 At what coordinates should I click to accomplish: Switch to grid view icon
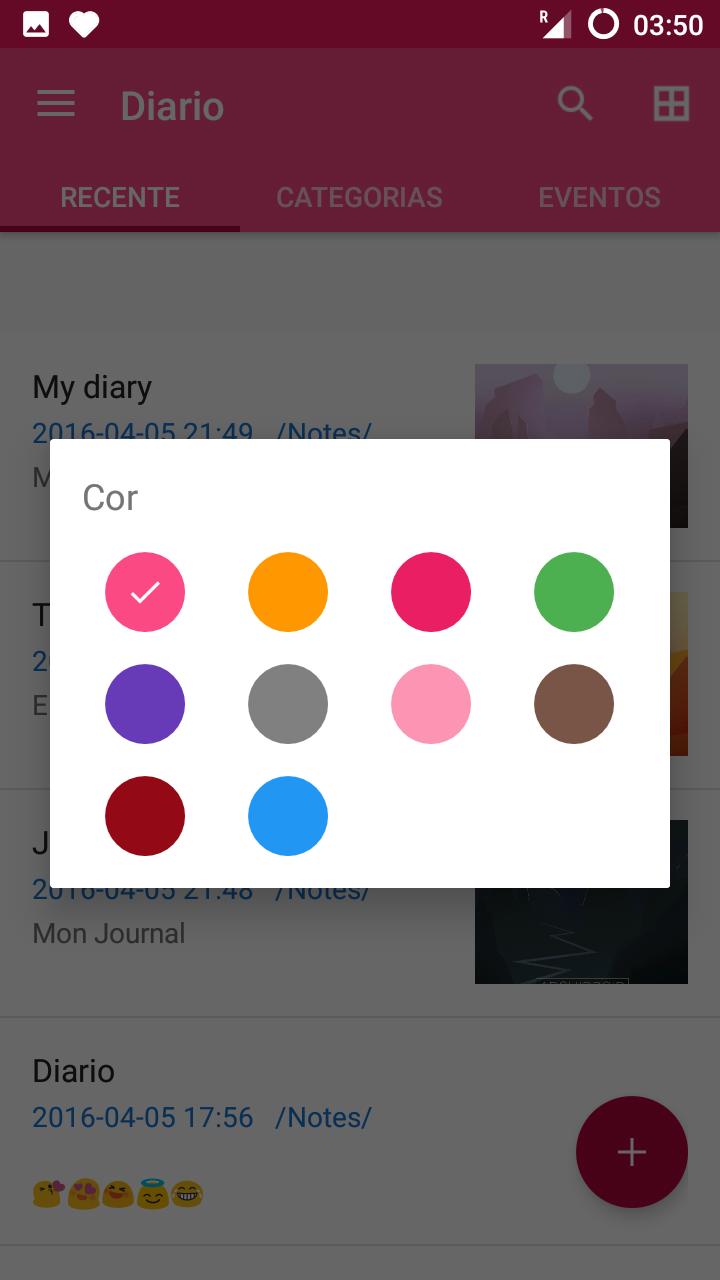point(671,104)
